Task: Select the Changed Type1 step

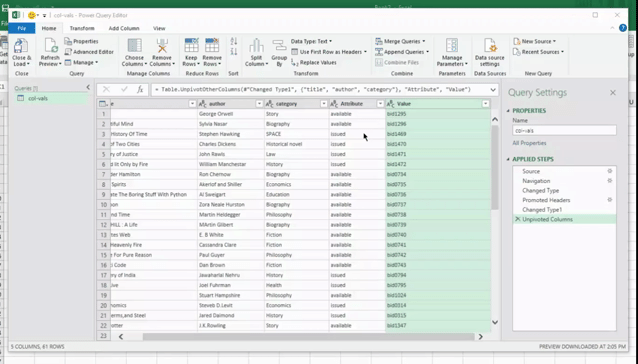Action: (564, 210)
